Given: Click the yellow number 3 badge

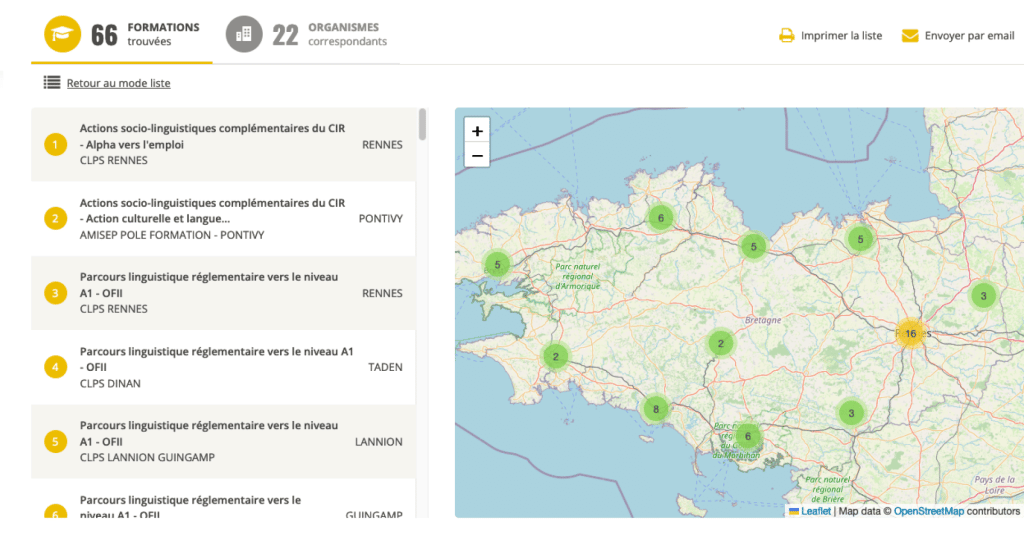Looking at the screenshot, I should click(56, 293).
